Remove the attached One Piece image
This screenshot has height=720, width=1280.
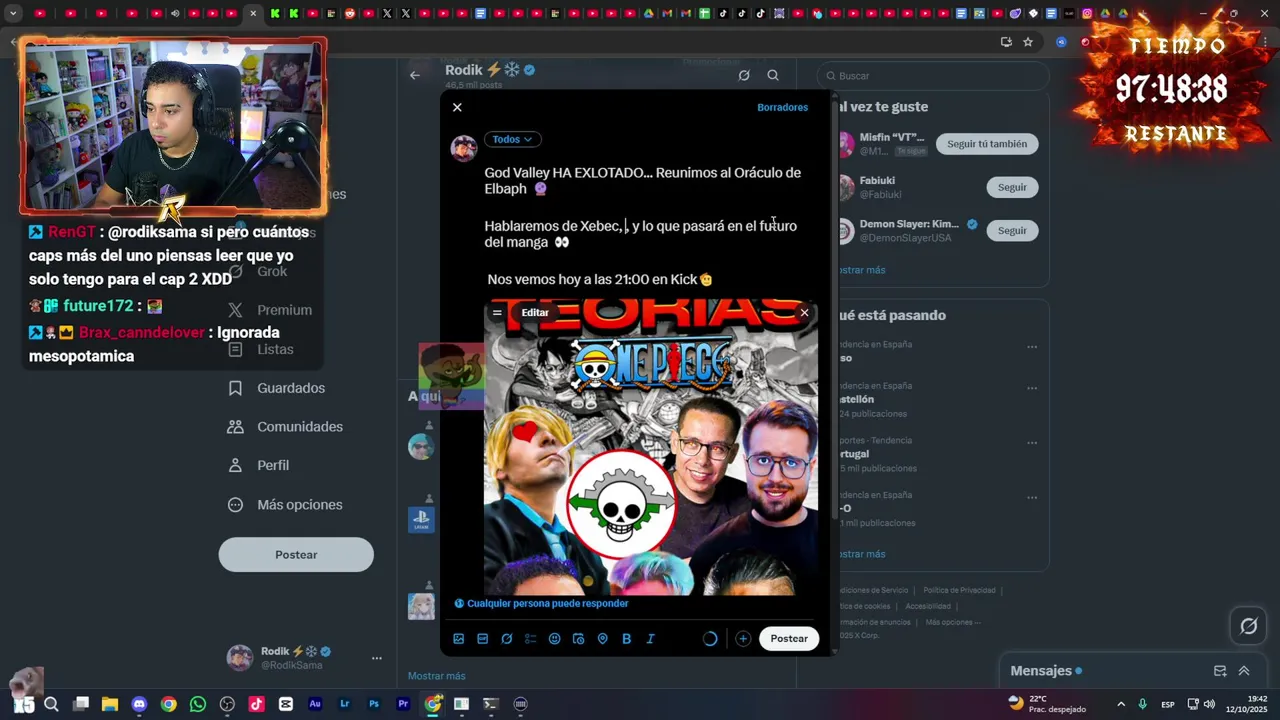pos(804,313)
